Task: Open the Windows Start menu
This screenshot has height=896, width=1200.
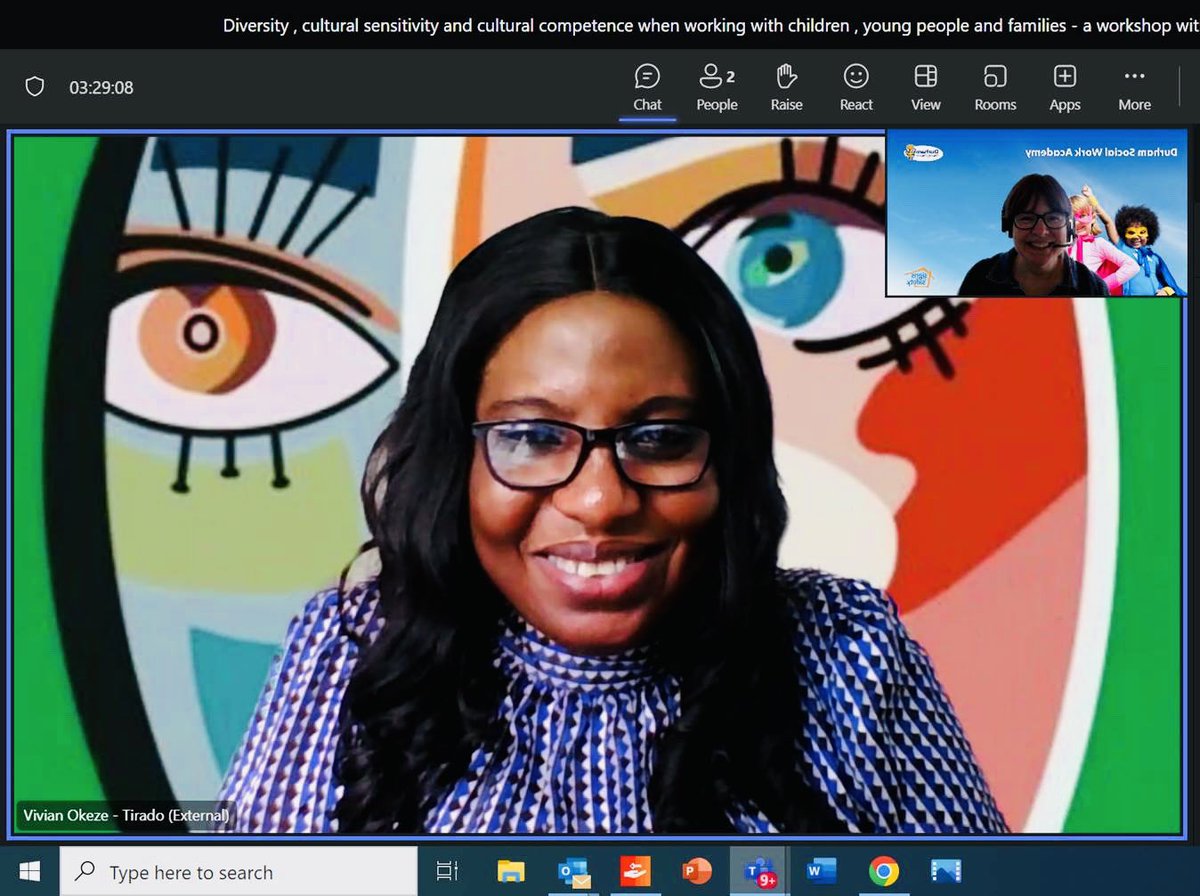Action: click(x=30, y=872)
